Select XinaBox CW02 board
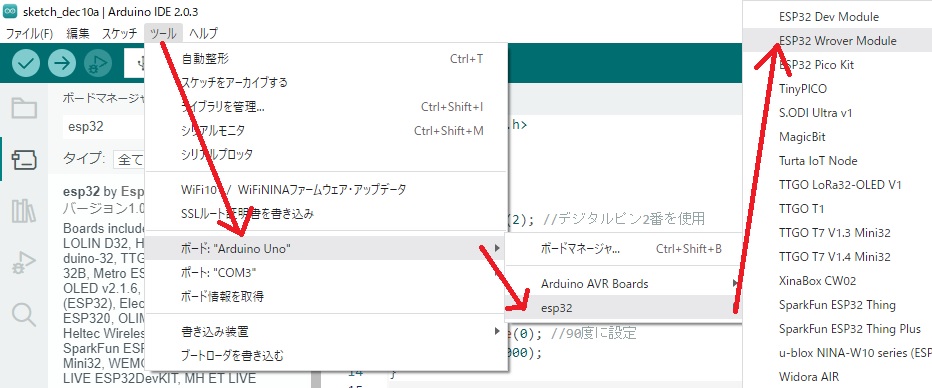Image resolution: width=932 pixels, height=388 pixels. pos(837,280)
